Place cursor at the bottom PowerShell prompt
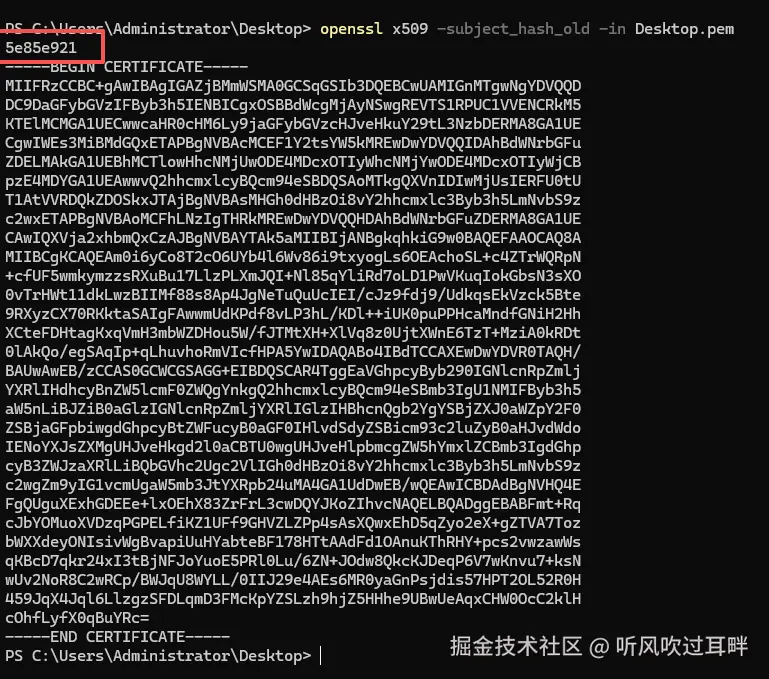769x679 pixels. 321,656
